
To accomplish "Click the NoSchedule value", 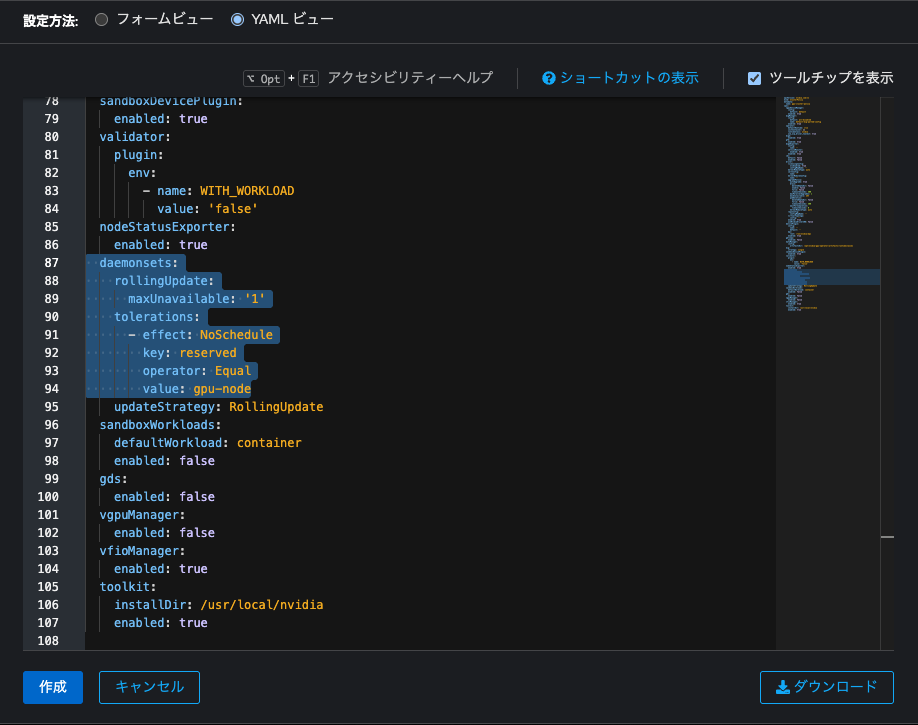I will (x=237, y=335).
